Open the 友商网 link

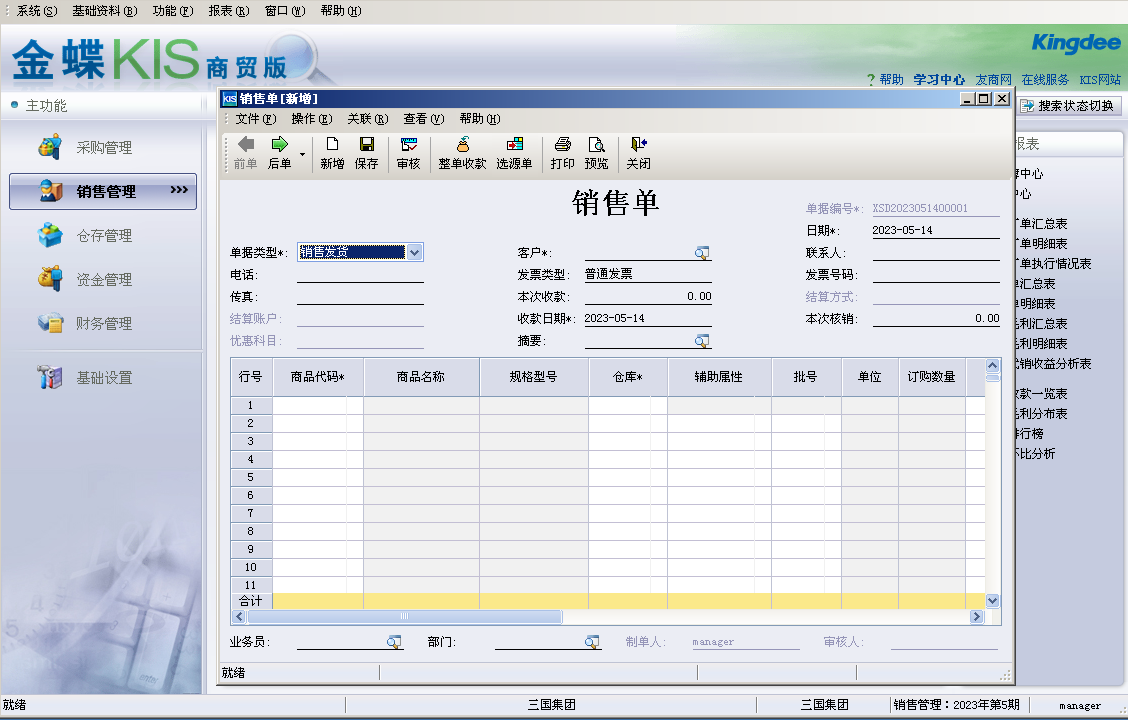(x=993, y=79)
